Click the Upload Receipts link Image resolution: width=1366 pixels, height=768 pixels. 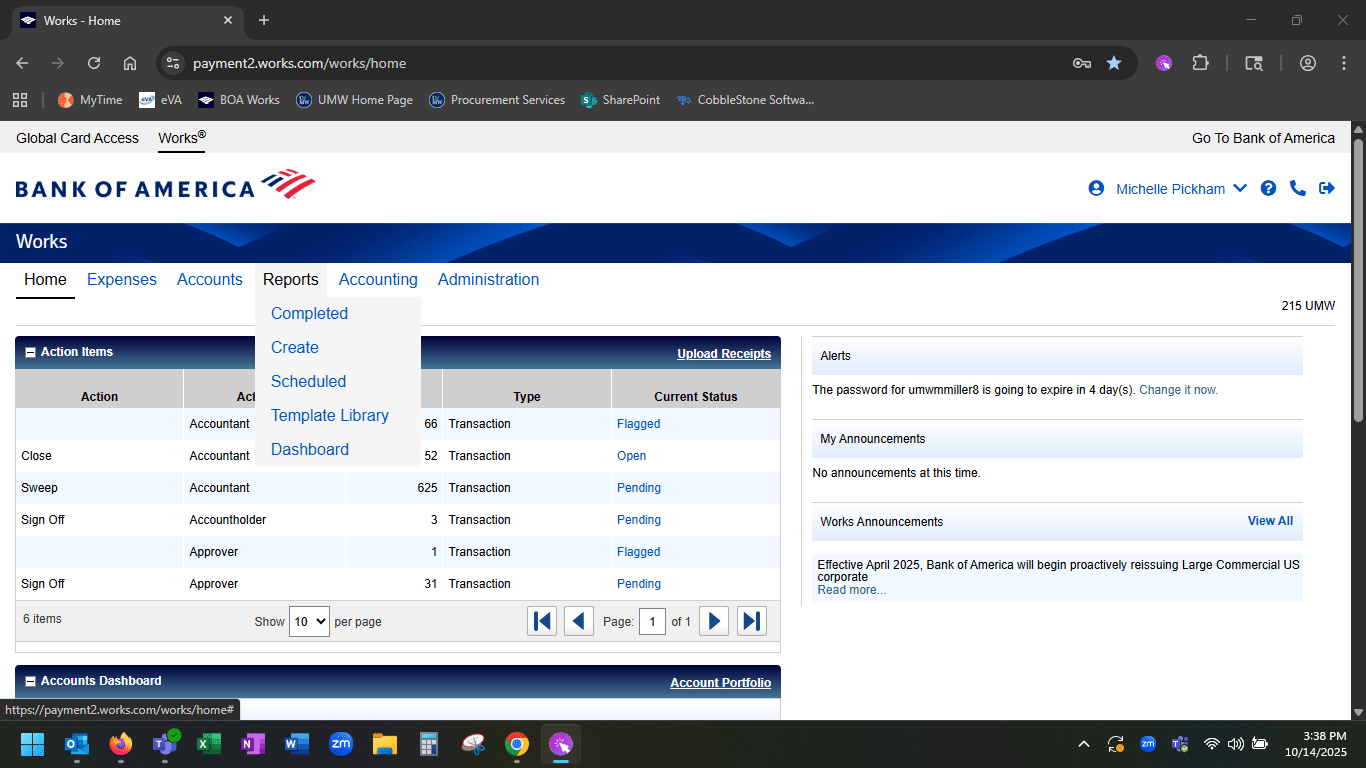click(x=724, y=354)
